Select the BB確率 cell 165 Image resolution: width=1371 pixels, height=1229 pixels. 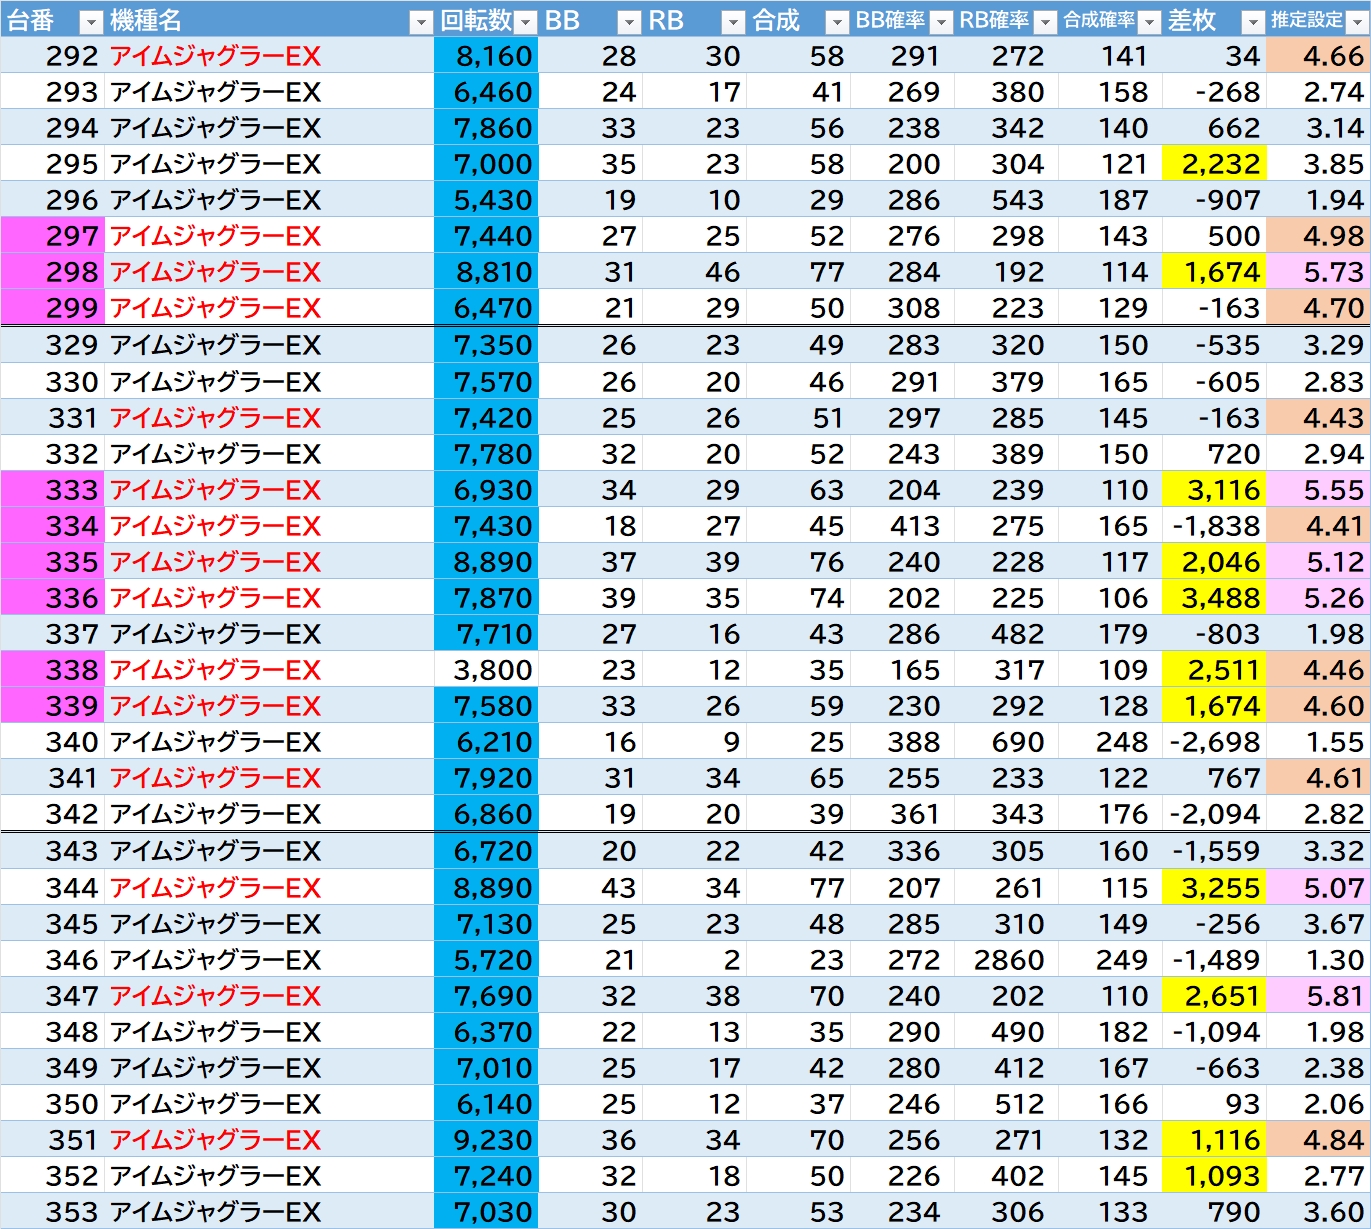902,670
